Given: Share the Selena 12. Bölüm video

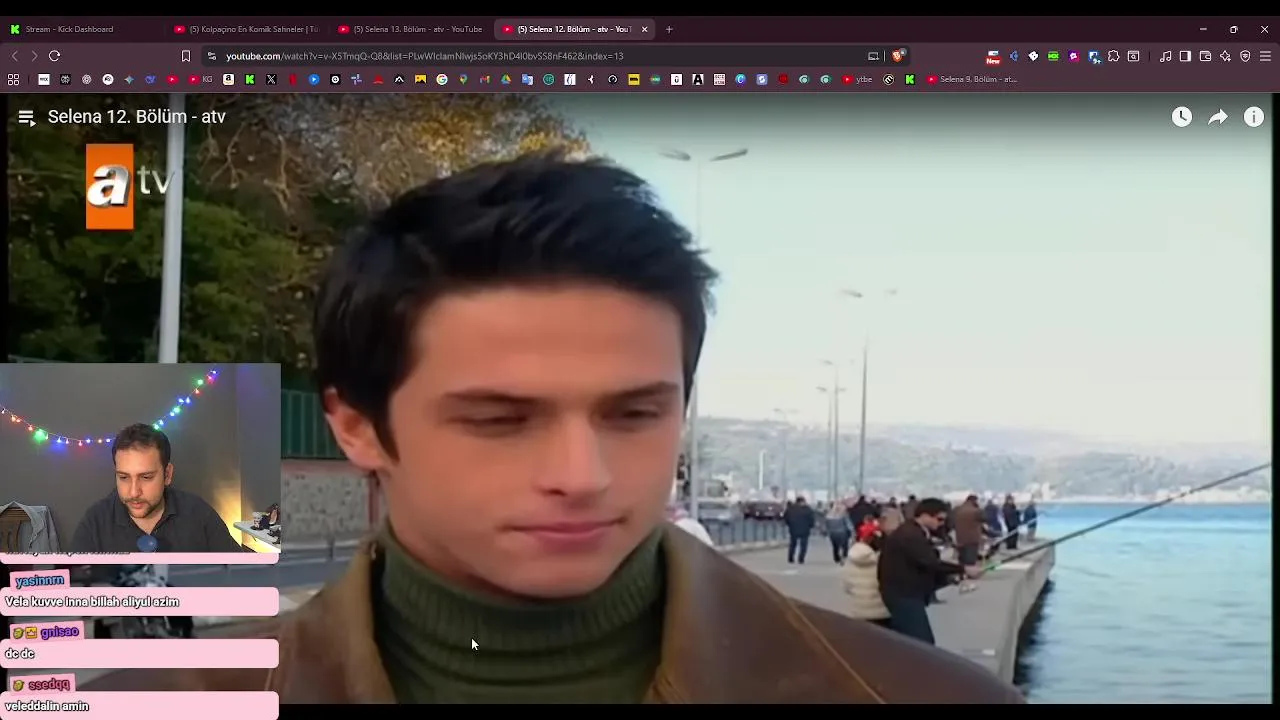Looking at the screenshot, I should [1218, 117].
